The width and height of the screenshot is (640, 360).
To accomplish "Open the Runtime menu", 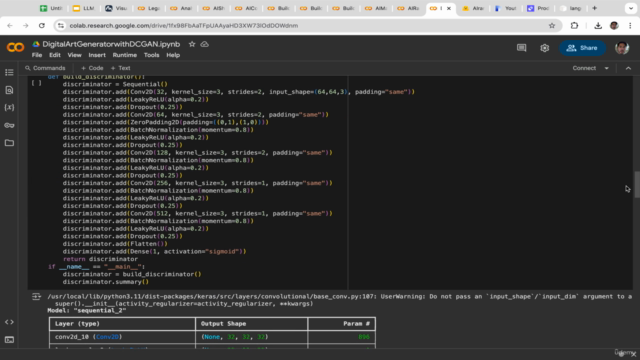I will click(x=124, y=55).
